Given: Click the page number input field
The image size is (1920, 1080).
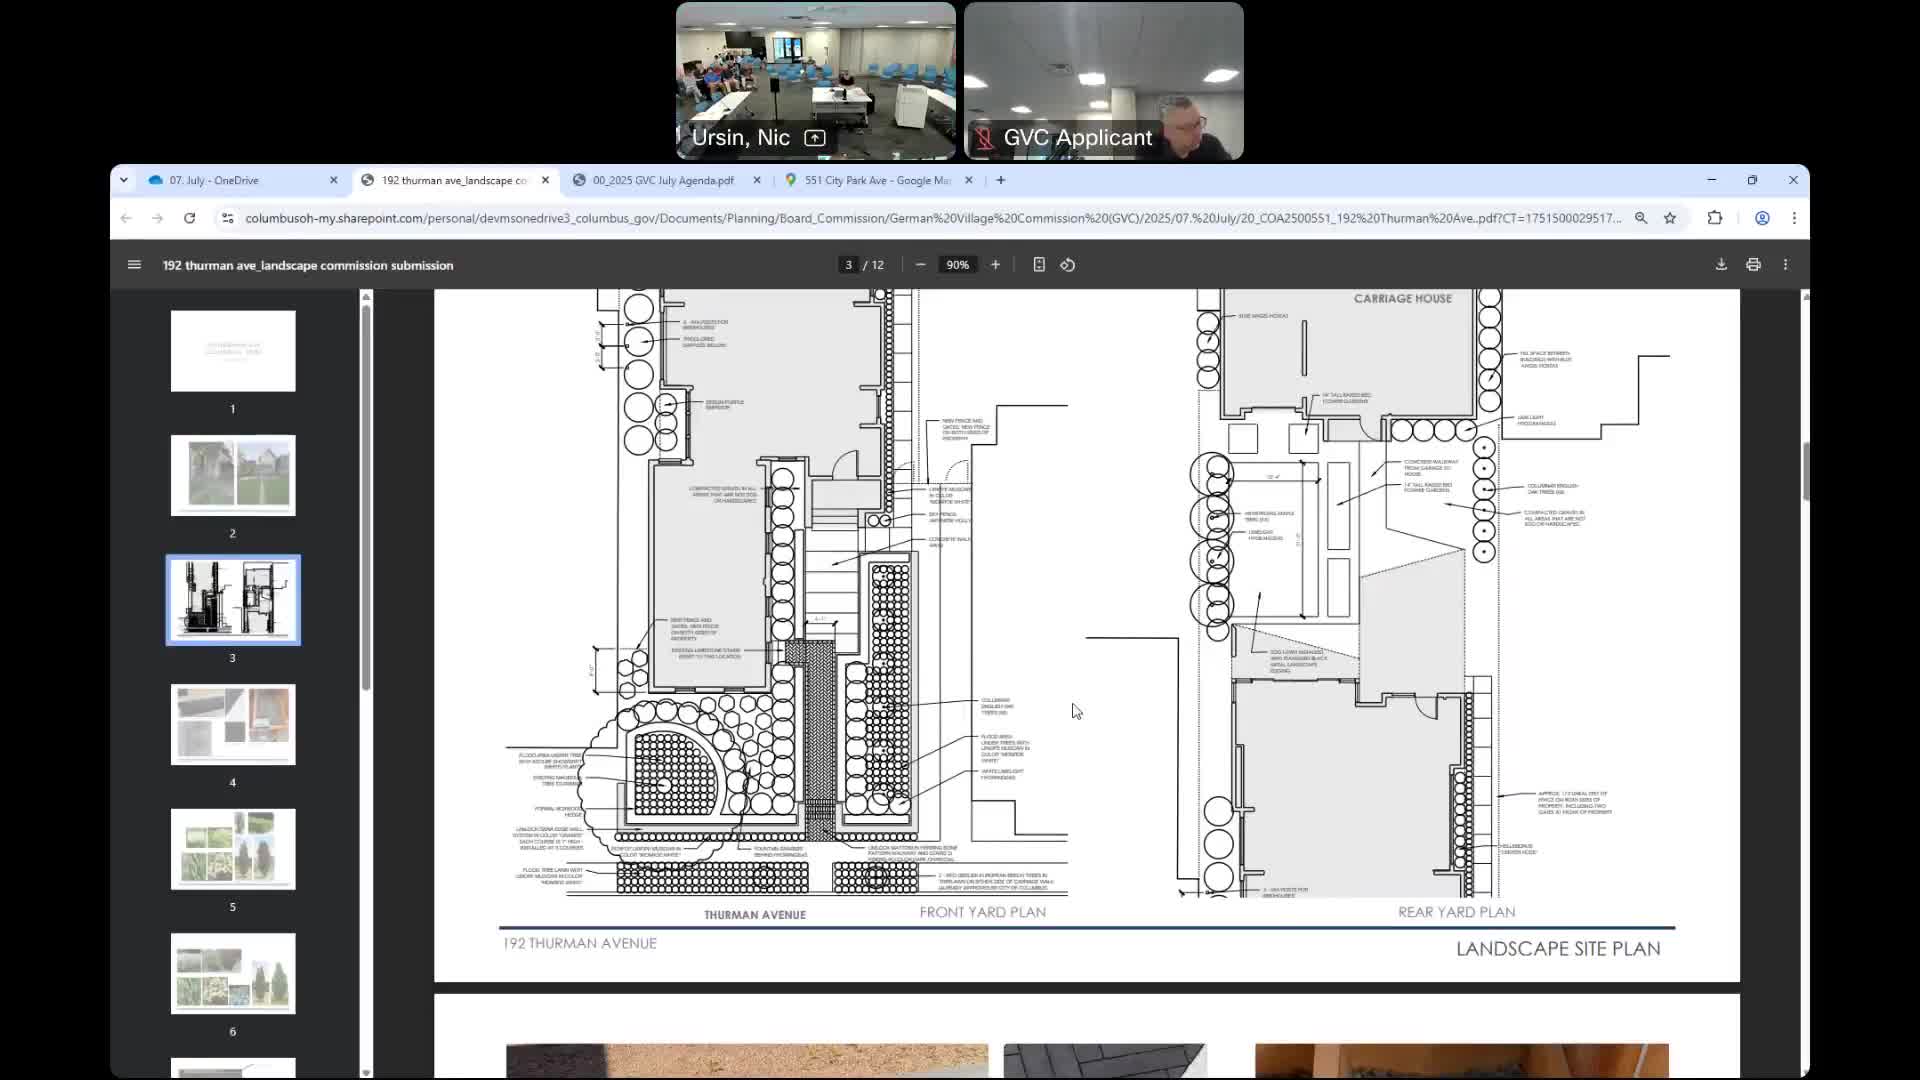Looking at the screenshot, I should (848, 265).
